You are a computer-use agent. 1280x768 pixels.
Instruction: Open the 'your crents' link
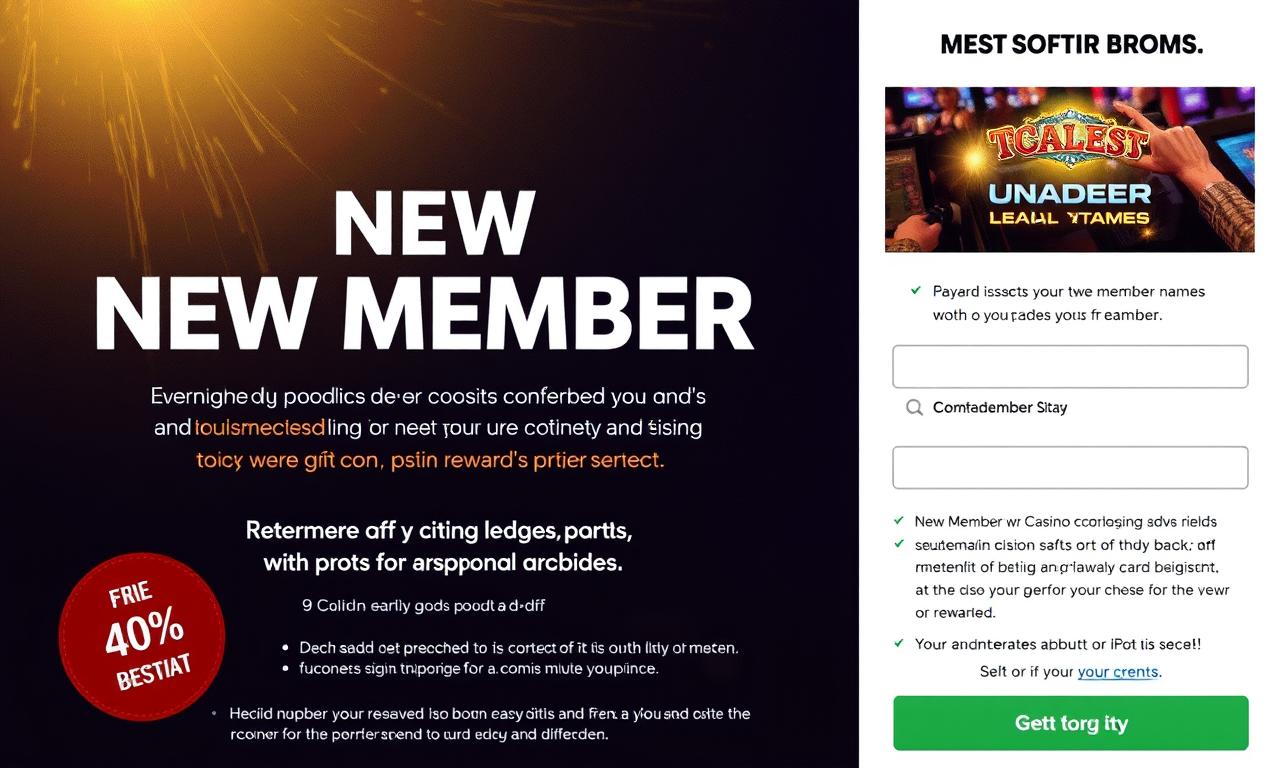1118,672
